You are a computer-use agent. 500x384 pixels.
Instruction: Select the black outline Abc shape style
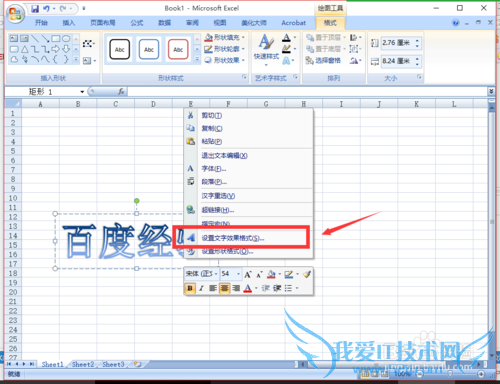pyautogui.click(x=119, y=49)
